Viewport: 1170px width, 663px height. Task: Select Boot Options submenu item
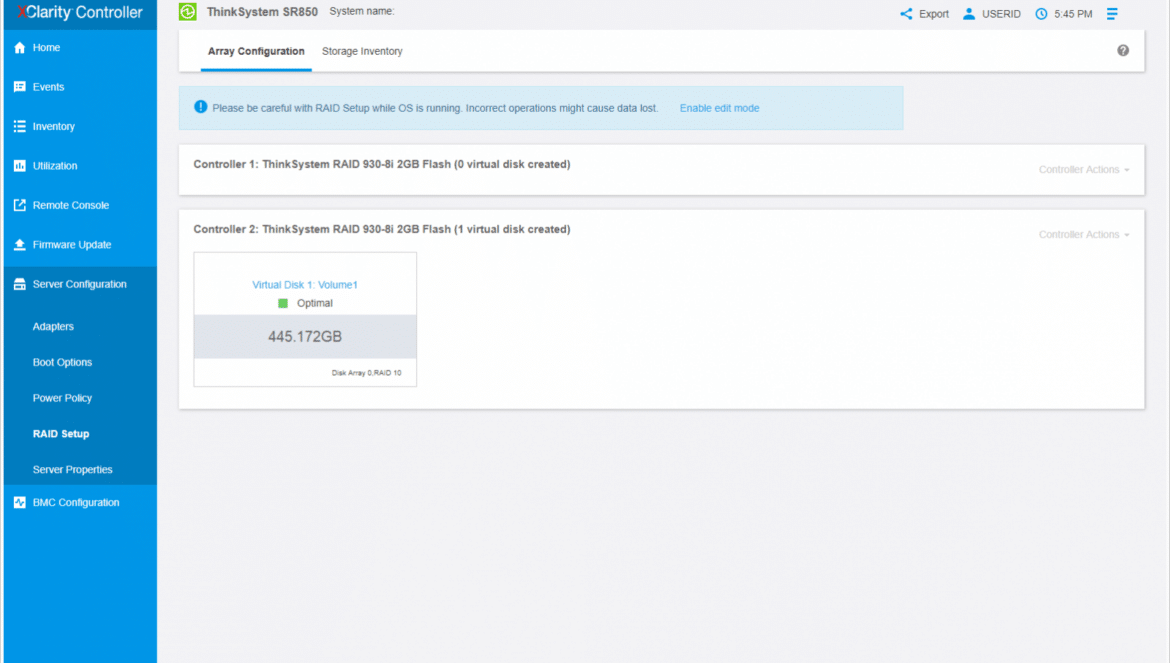(63, 362)
